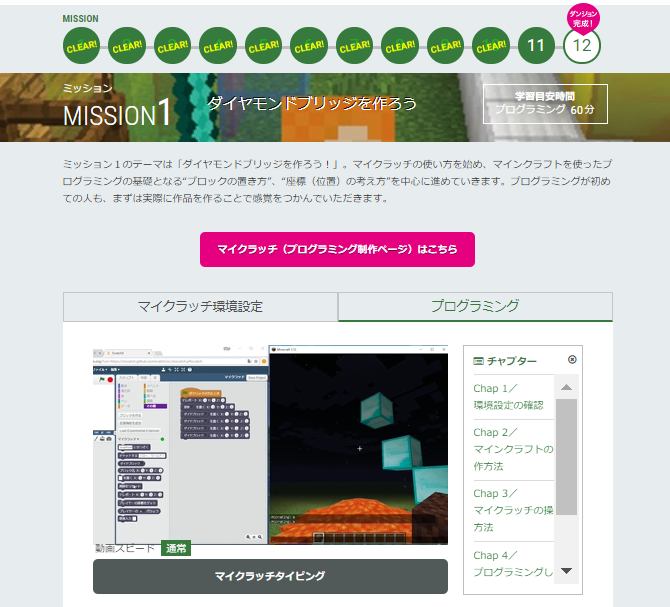Click the 学習目安時間 60分 box
The height and width of the screenshot is (607, 670).
point(545,104)
